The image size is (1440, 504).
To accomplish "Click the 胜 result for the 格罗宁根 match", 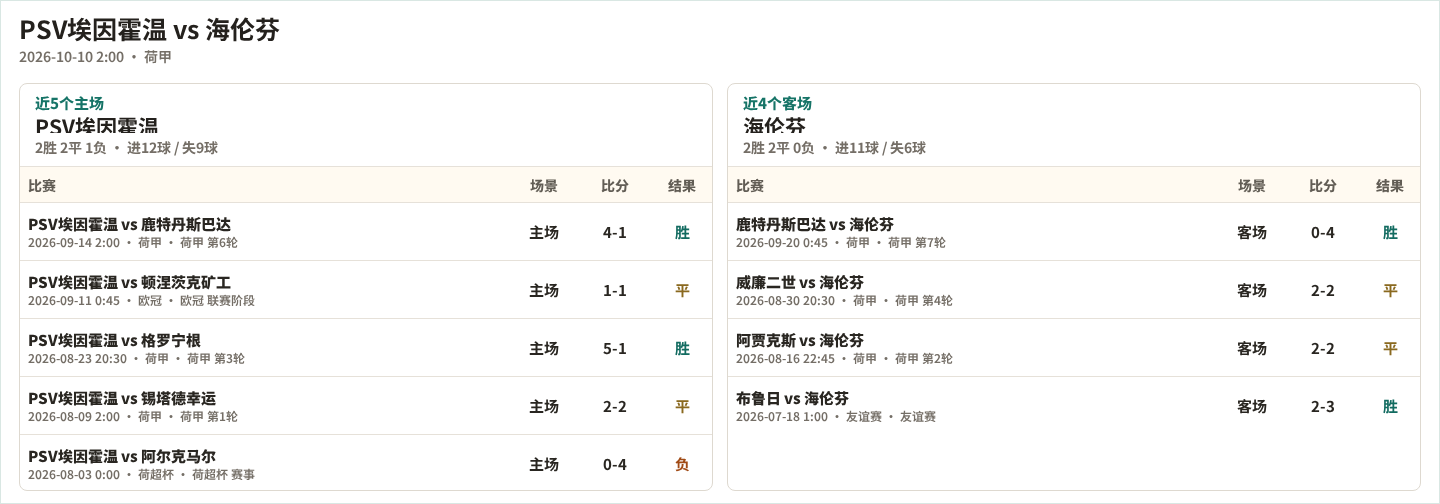I will click(682, 349).
